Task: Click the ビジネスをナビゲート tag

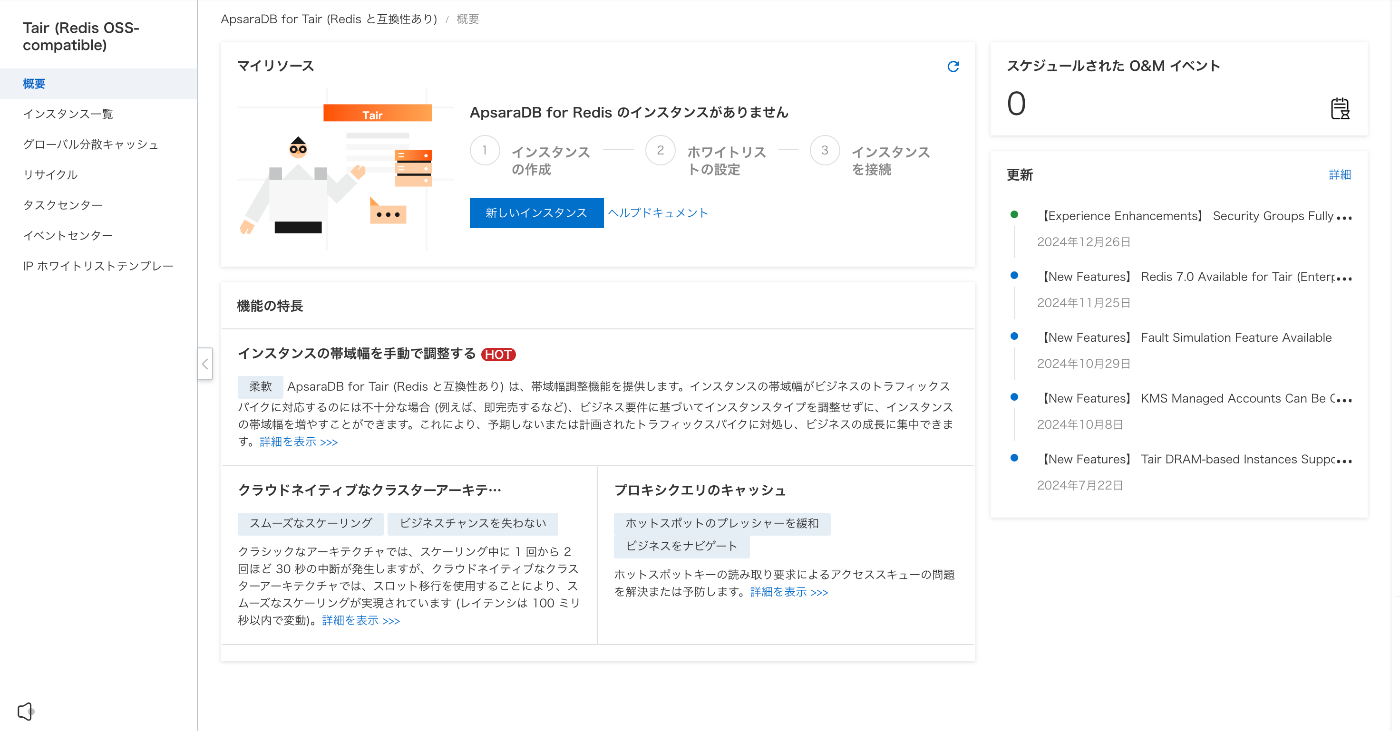Action: coord(682,546)
